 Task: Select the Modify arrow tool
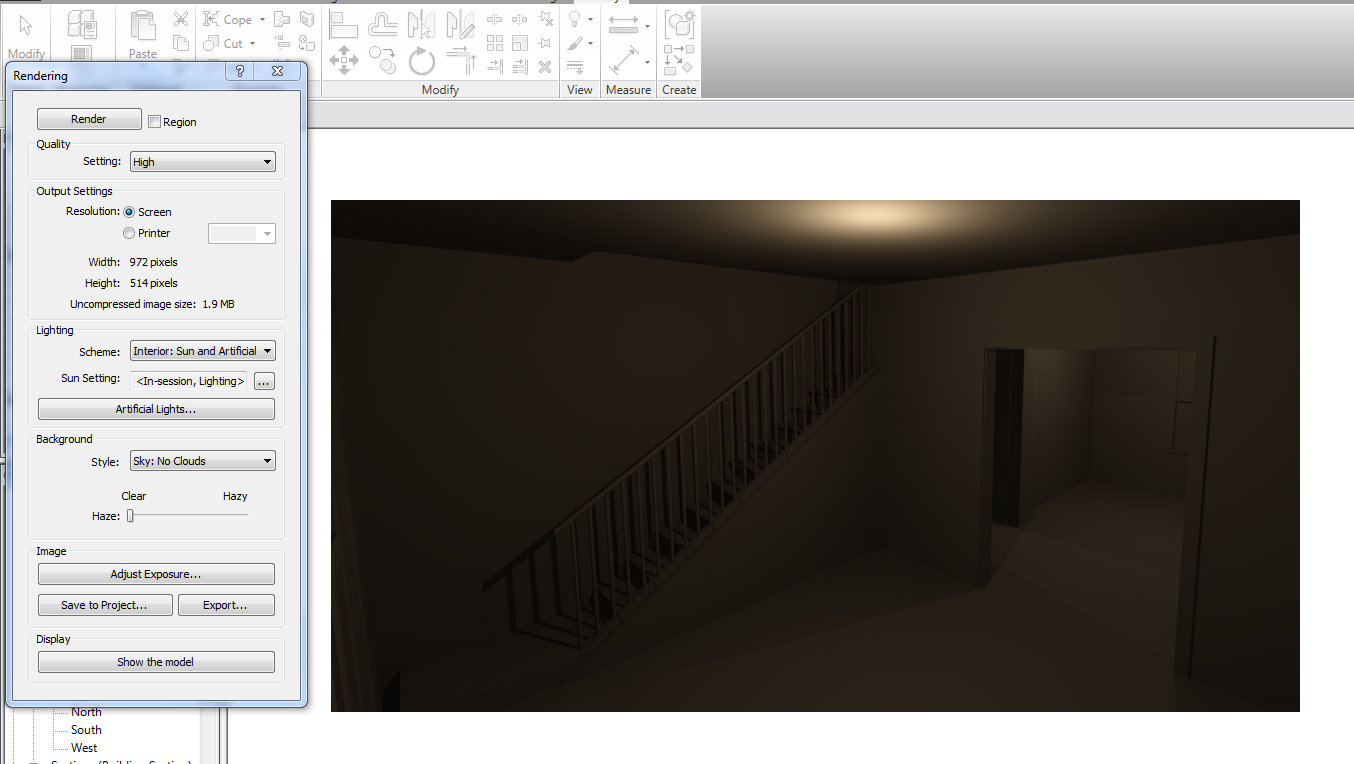pyautogui.click(x=26, y=27)
